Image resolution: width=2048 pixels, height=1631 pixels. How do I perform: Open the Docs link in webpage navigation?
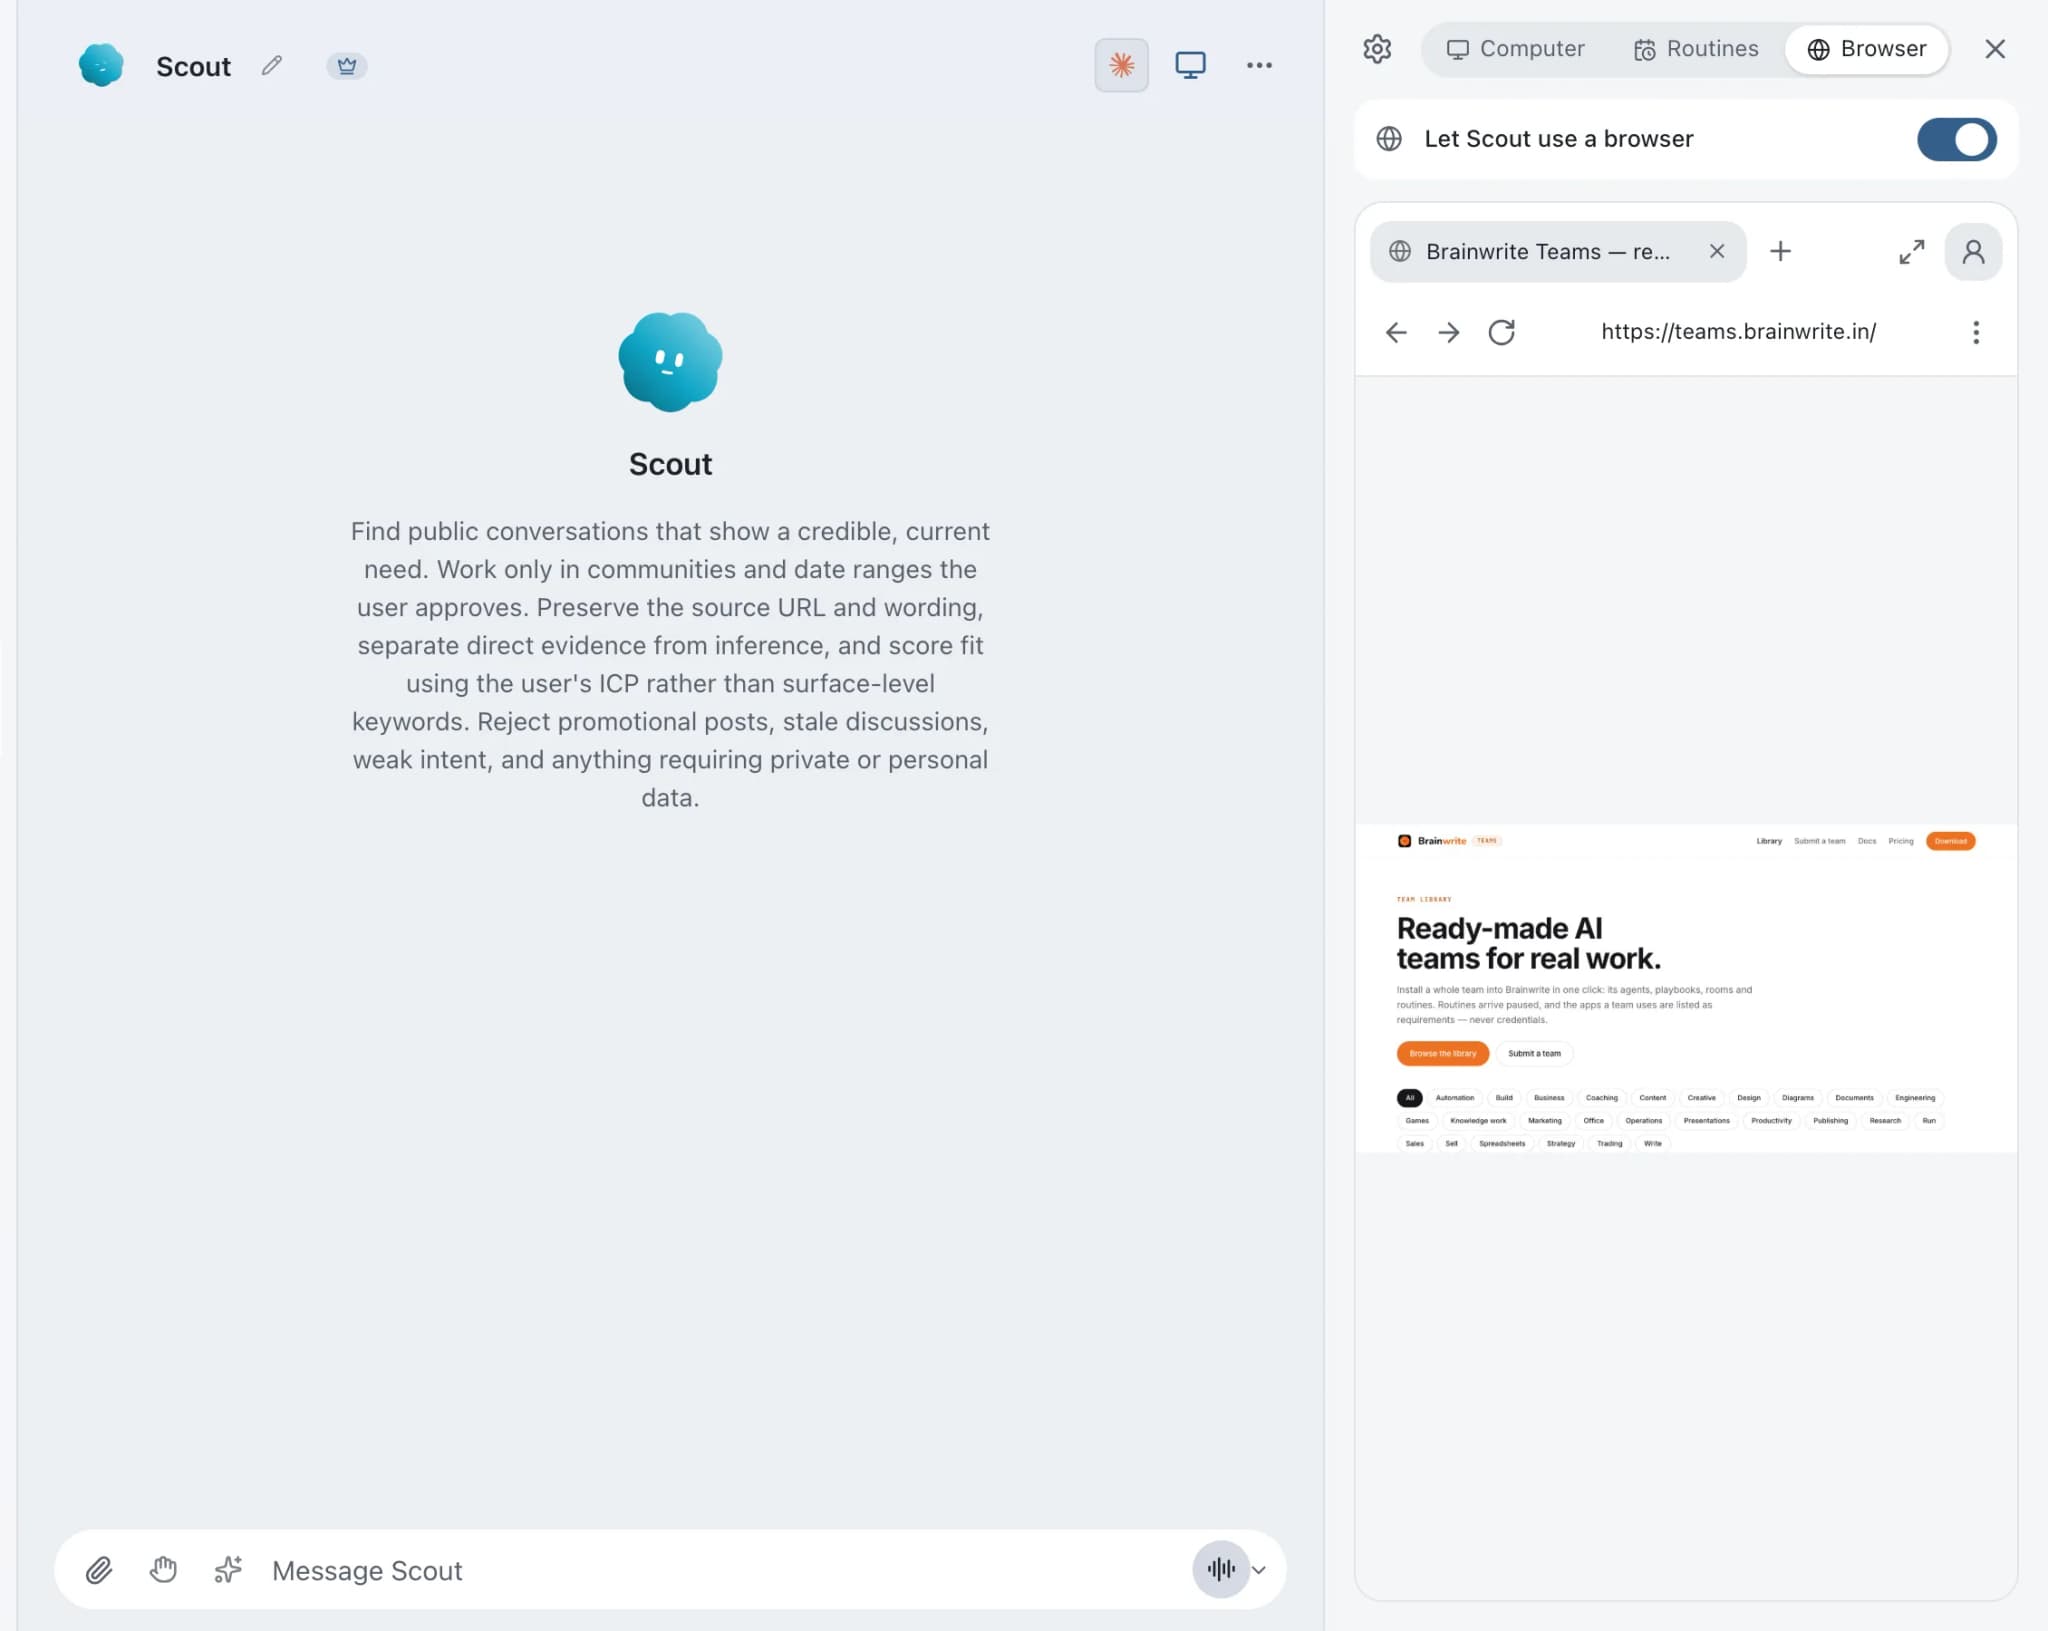point(1866,841)
